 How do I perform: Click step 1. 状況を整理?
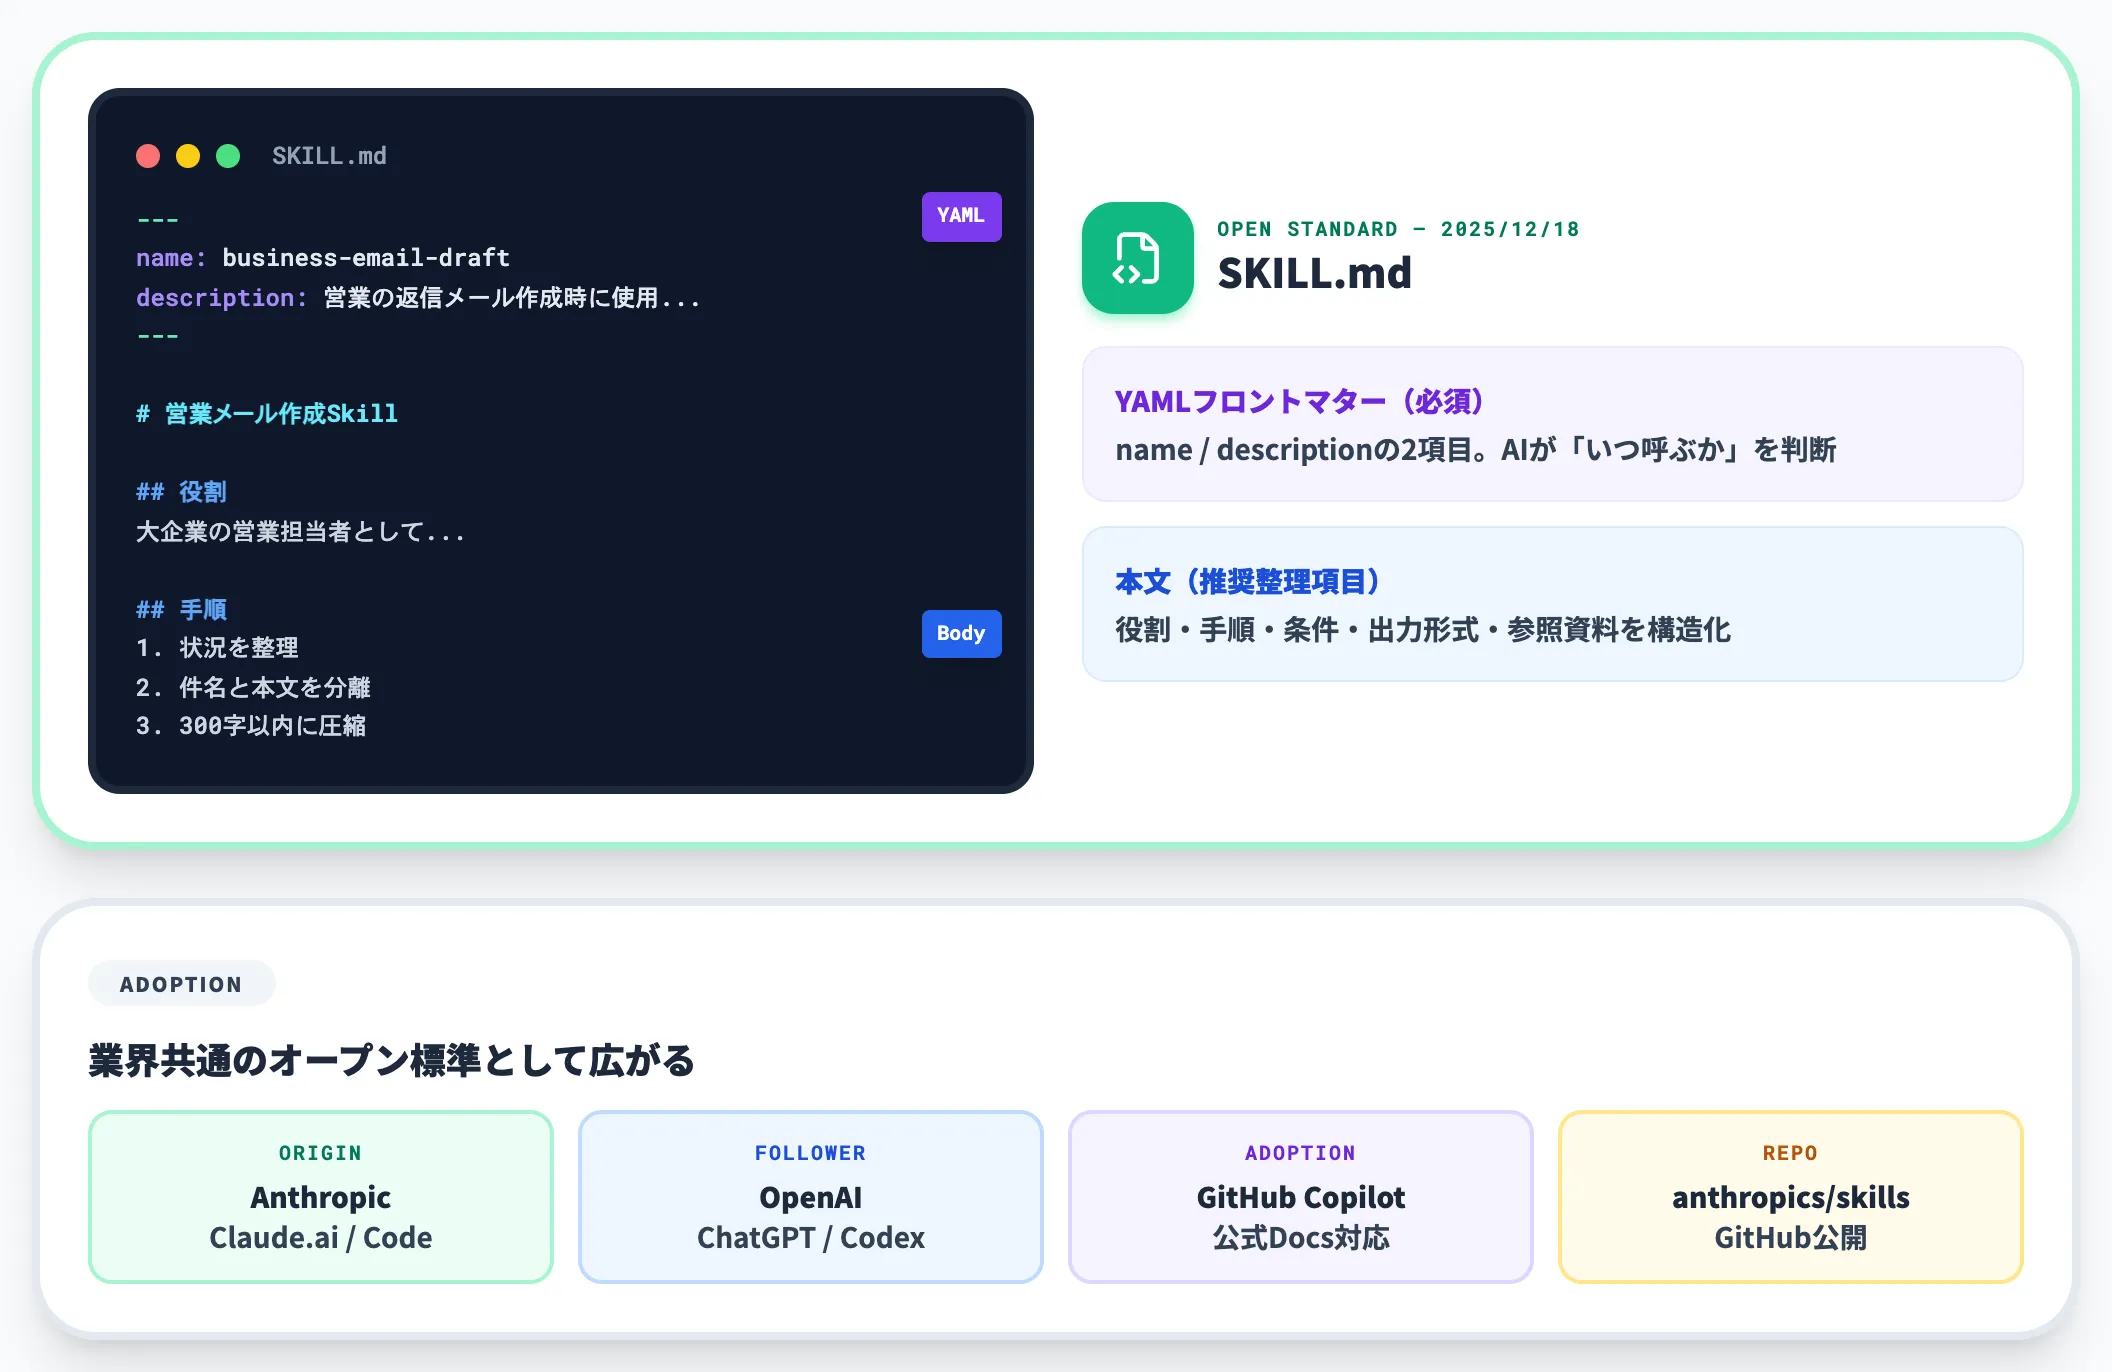(217, 648)
